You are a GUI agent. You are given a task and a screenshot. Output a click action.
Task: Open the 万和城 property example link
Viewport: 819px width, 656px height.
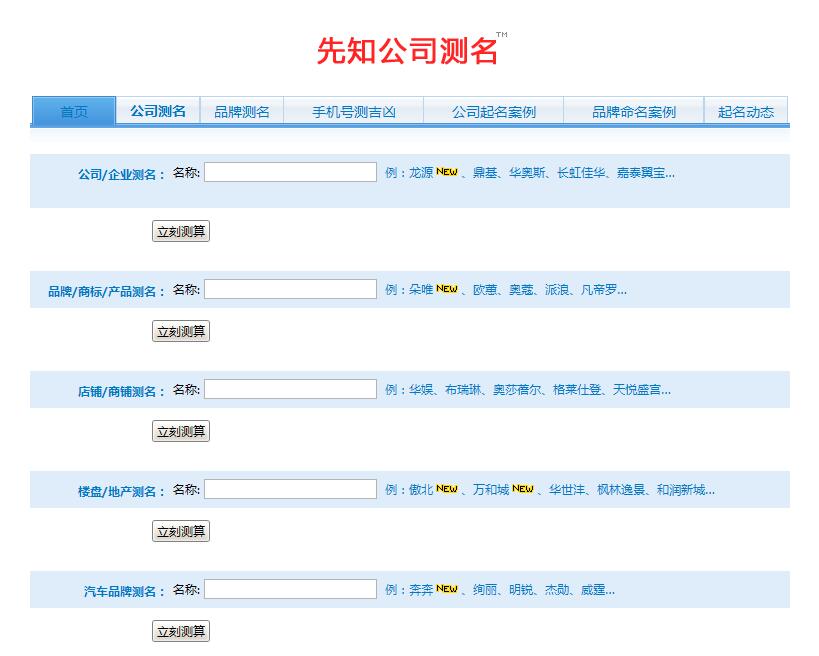pos(490,490)
